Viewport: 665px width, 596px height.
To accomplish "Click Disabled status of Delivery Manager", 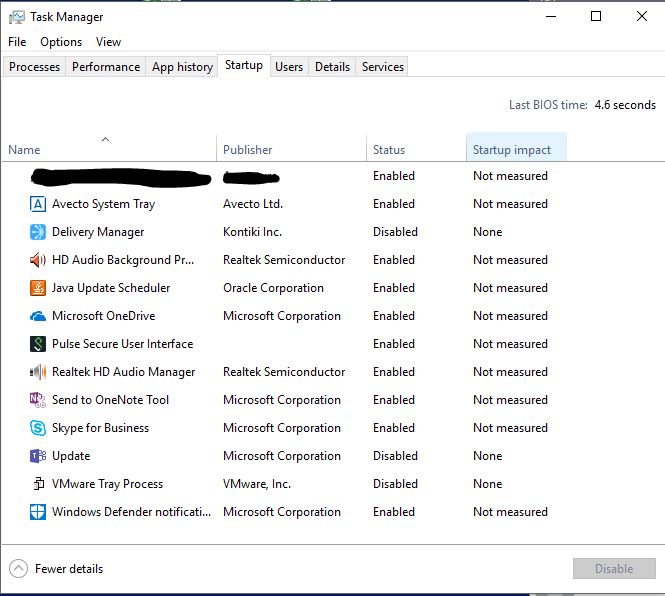I will coord(395,232).
